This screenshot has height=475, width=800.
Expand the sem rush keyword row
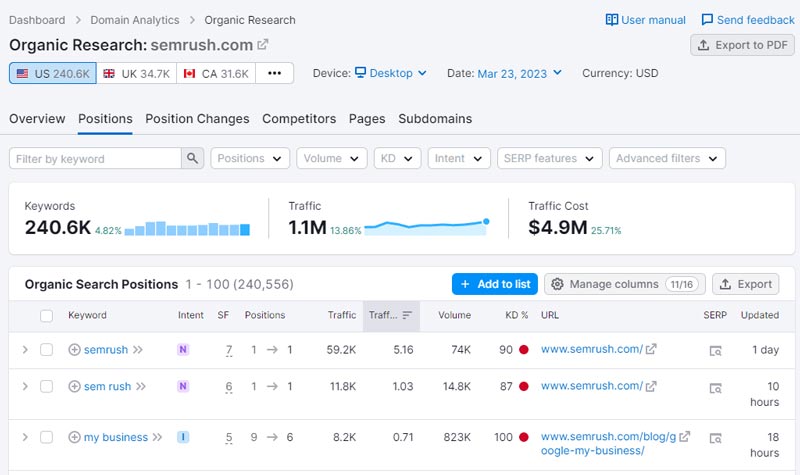coord(25,386)
